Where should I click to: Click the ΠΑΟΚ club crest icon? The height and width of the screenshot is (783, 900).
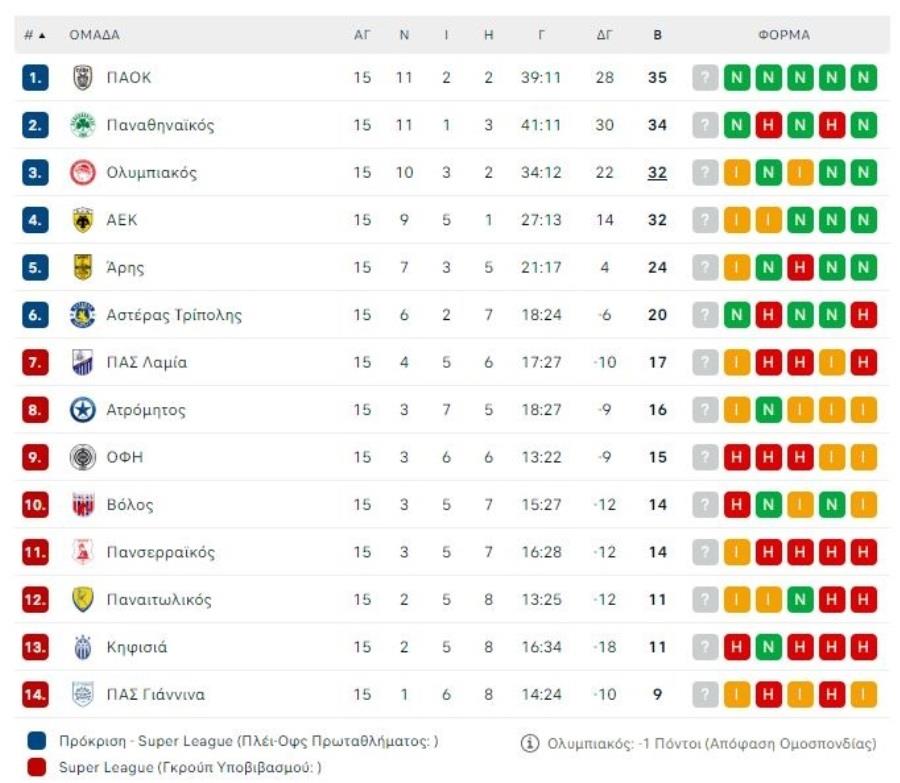83,78
